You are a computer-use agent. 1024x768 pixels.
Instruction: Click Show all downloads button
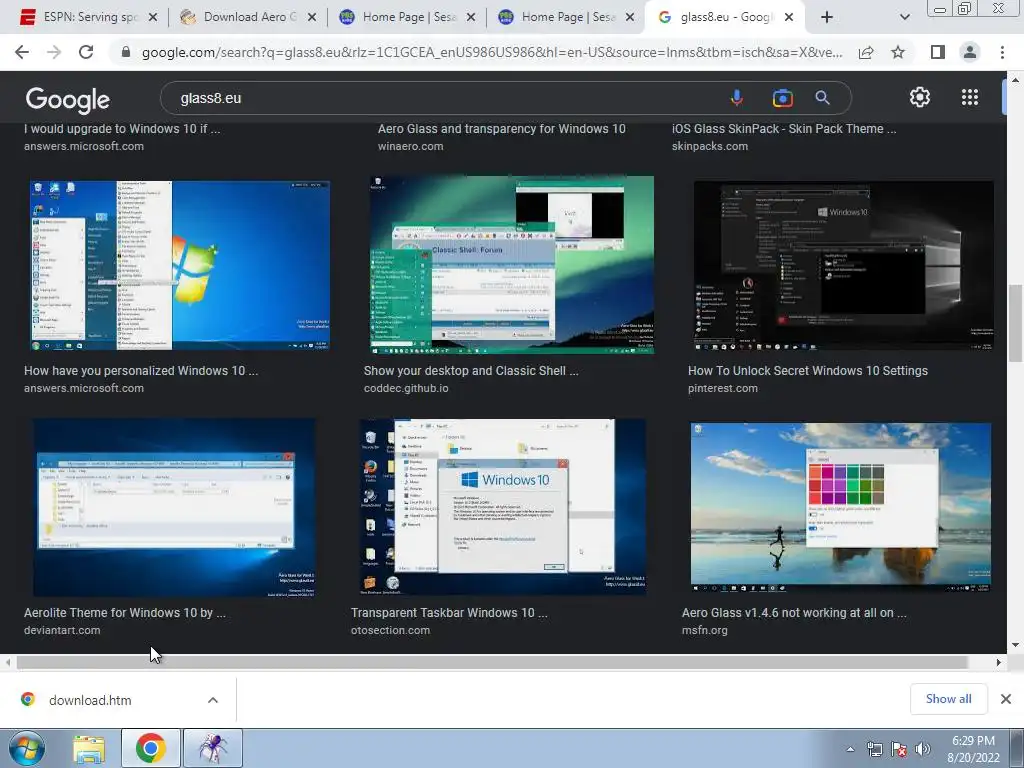coord(948,699)
